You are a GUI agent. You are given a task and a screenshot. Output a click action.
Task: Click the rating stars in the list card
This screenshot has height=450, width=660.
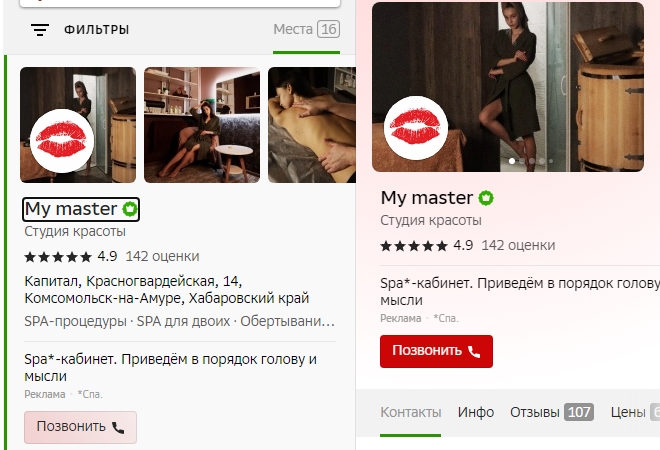pyautogui.click(x=58, y=256)
